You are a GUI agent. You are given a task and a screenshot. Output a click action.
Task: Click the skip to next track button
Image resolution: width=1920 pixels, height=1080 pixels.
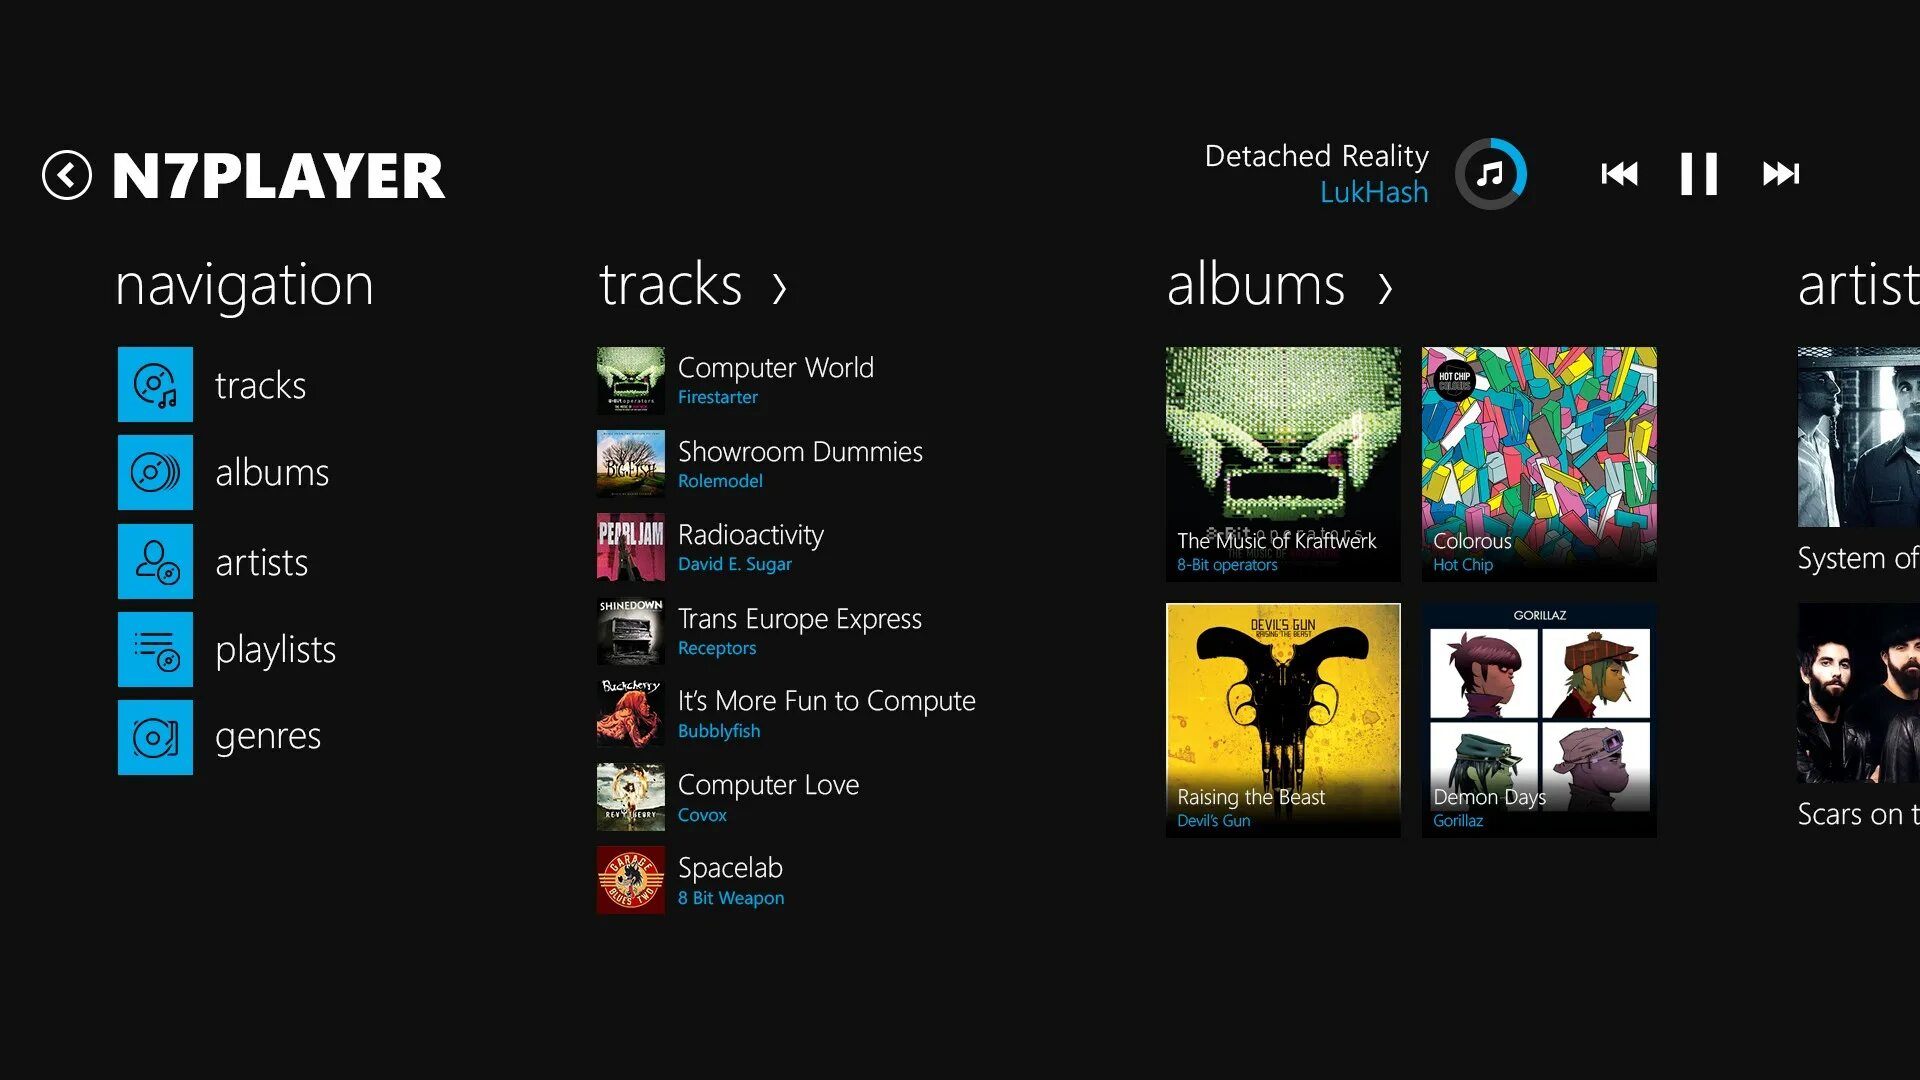(x=1782, y=173)
